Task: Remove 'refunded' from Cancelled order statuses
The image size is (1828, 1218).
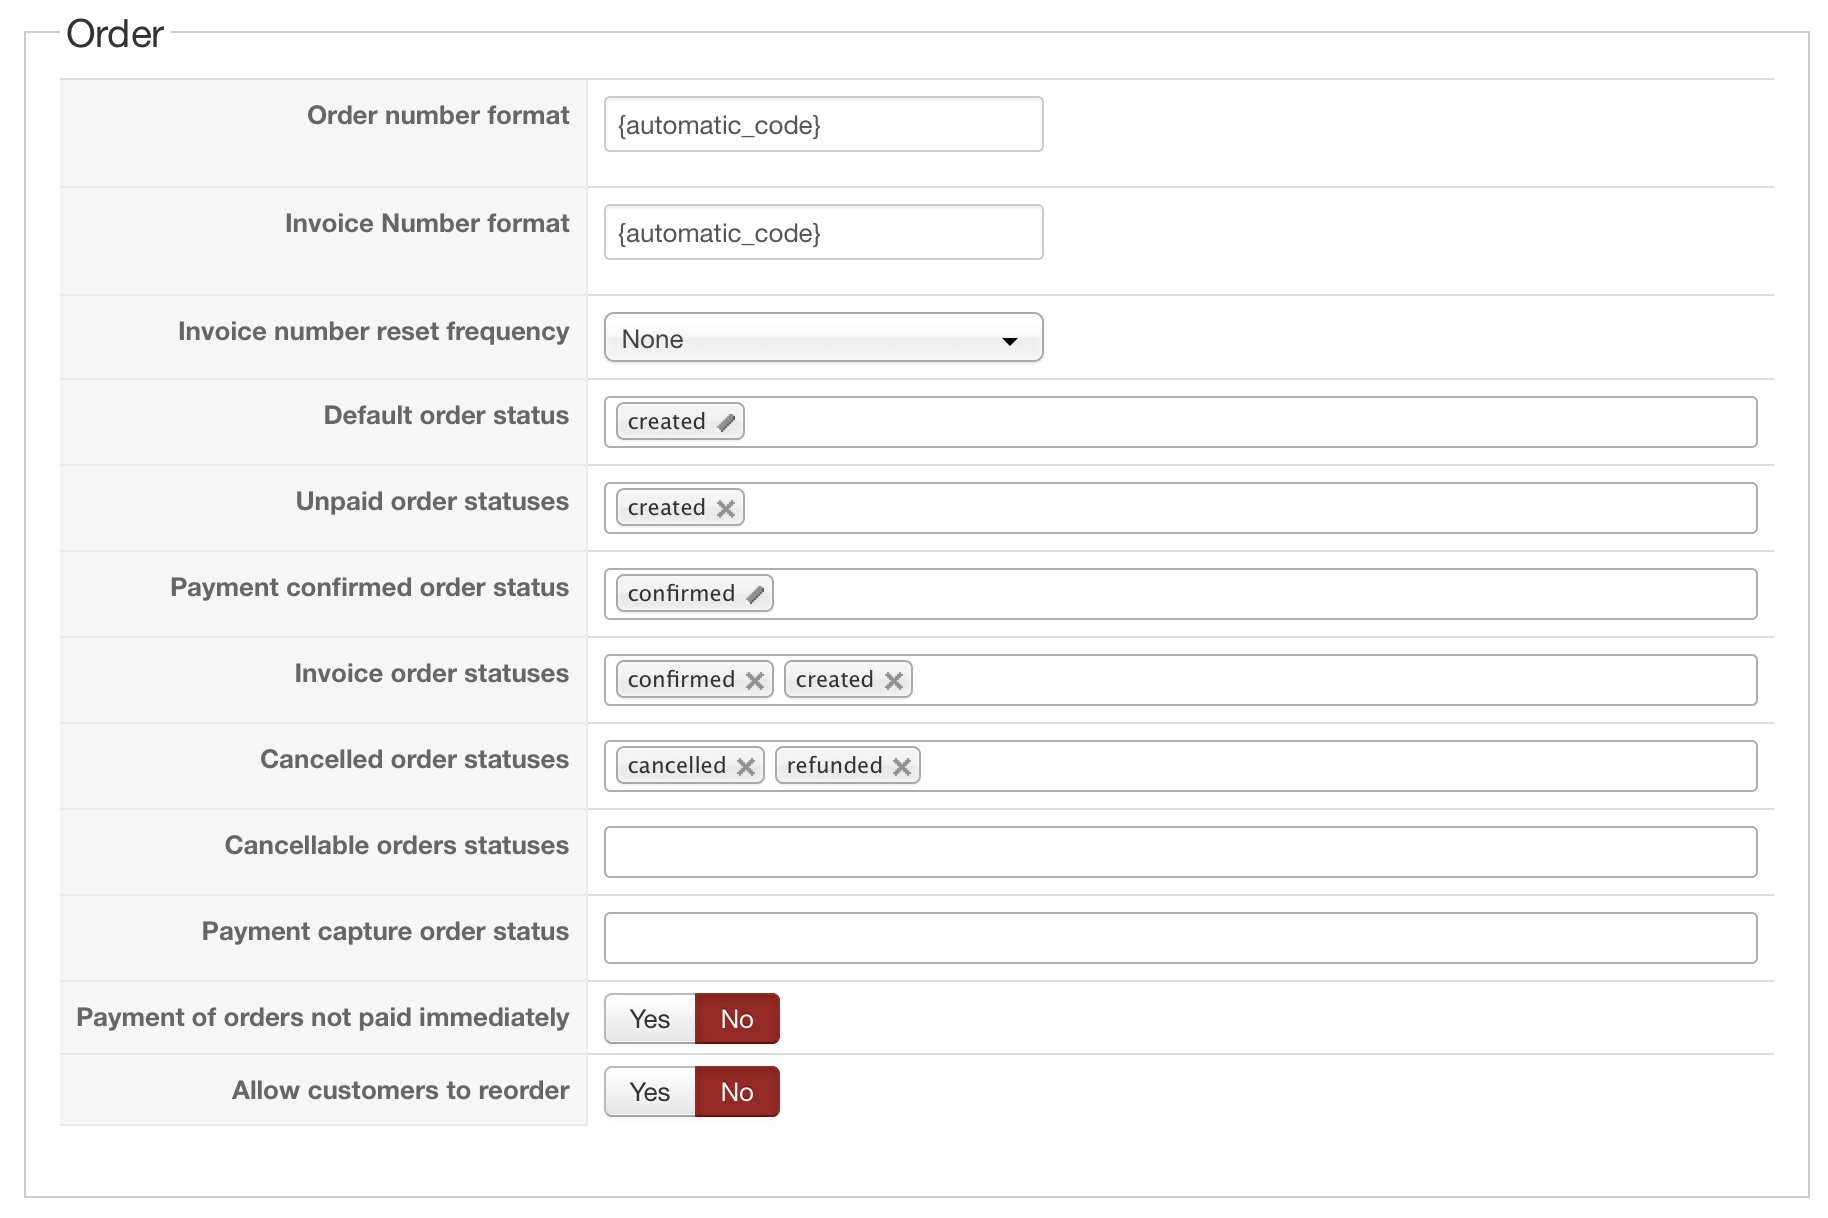Action: pos(902,766)
